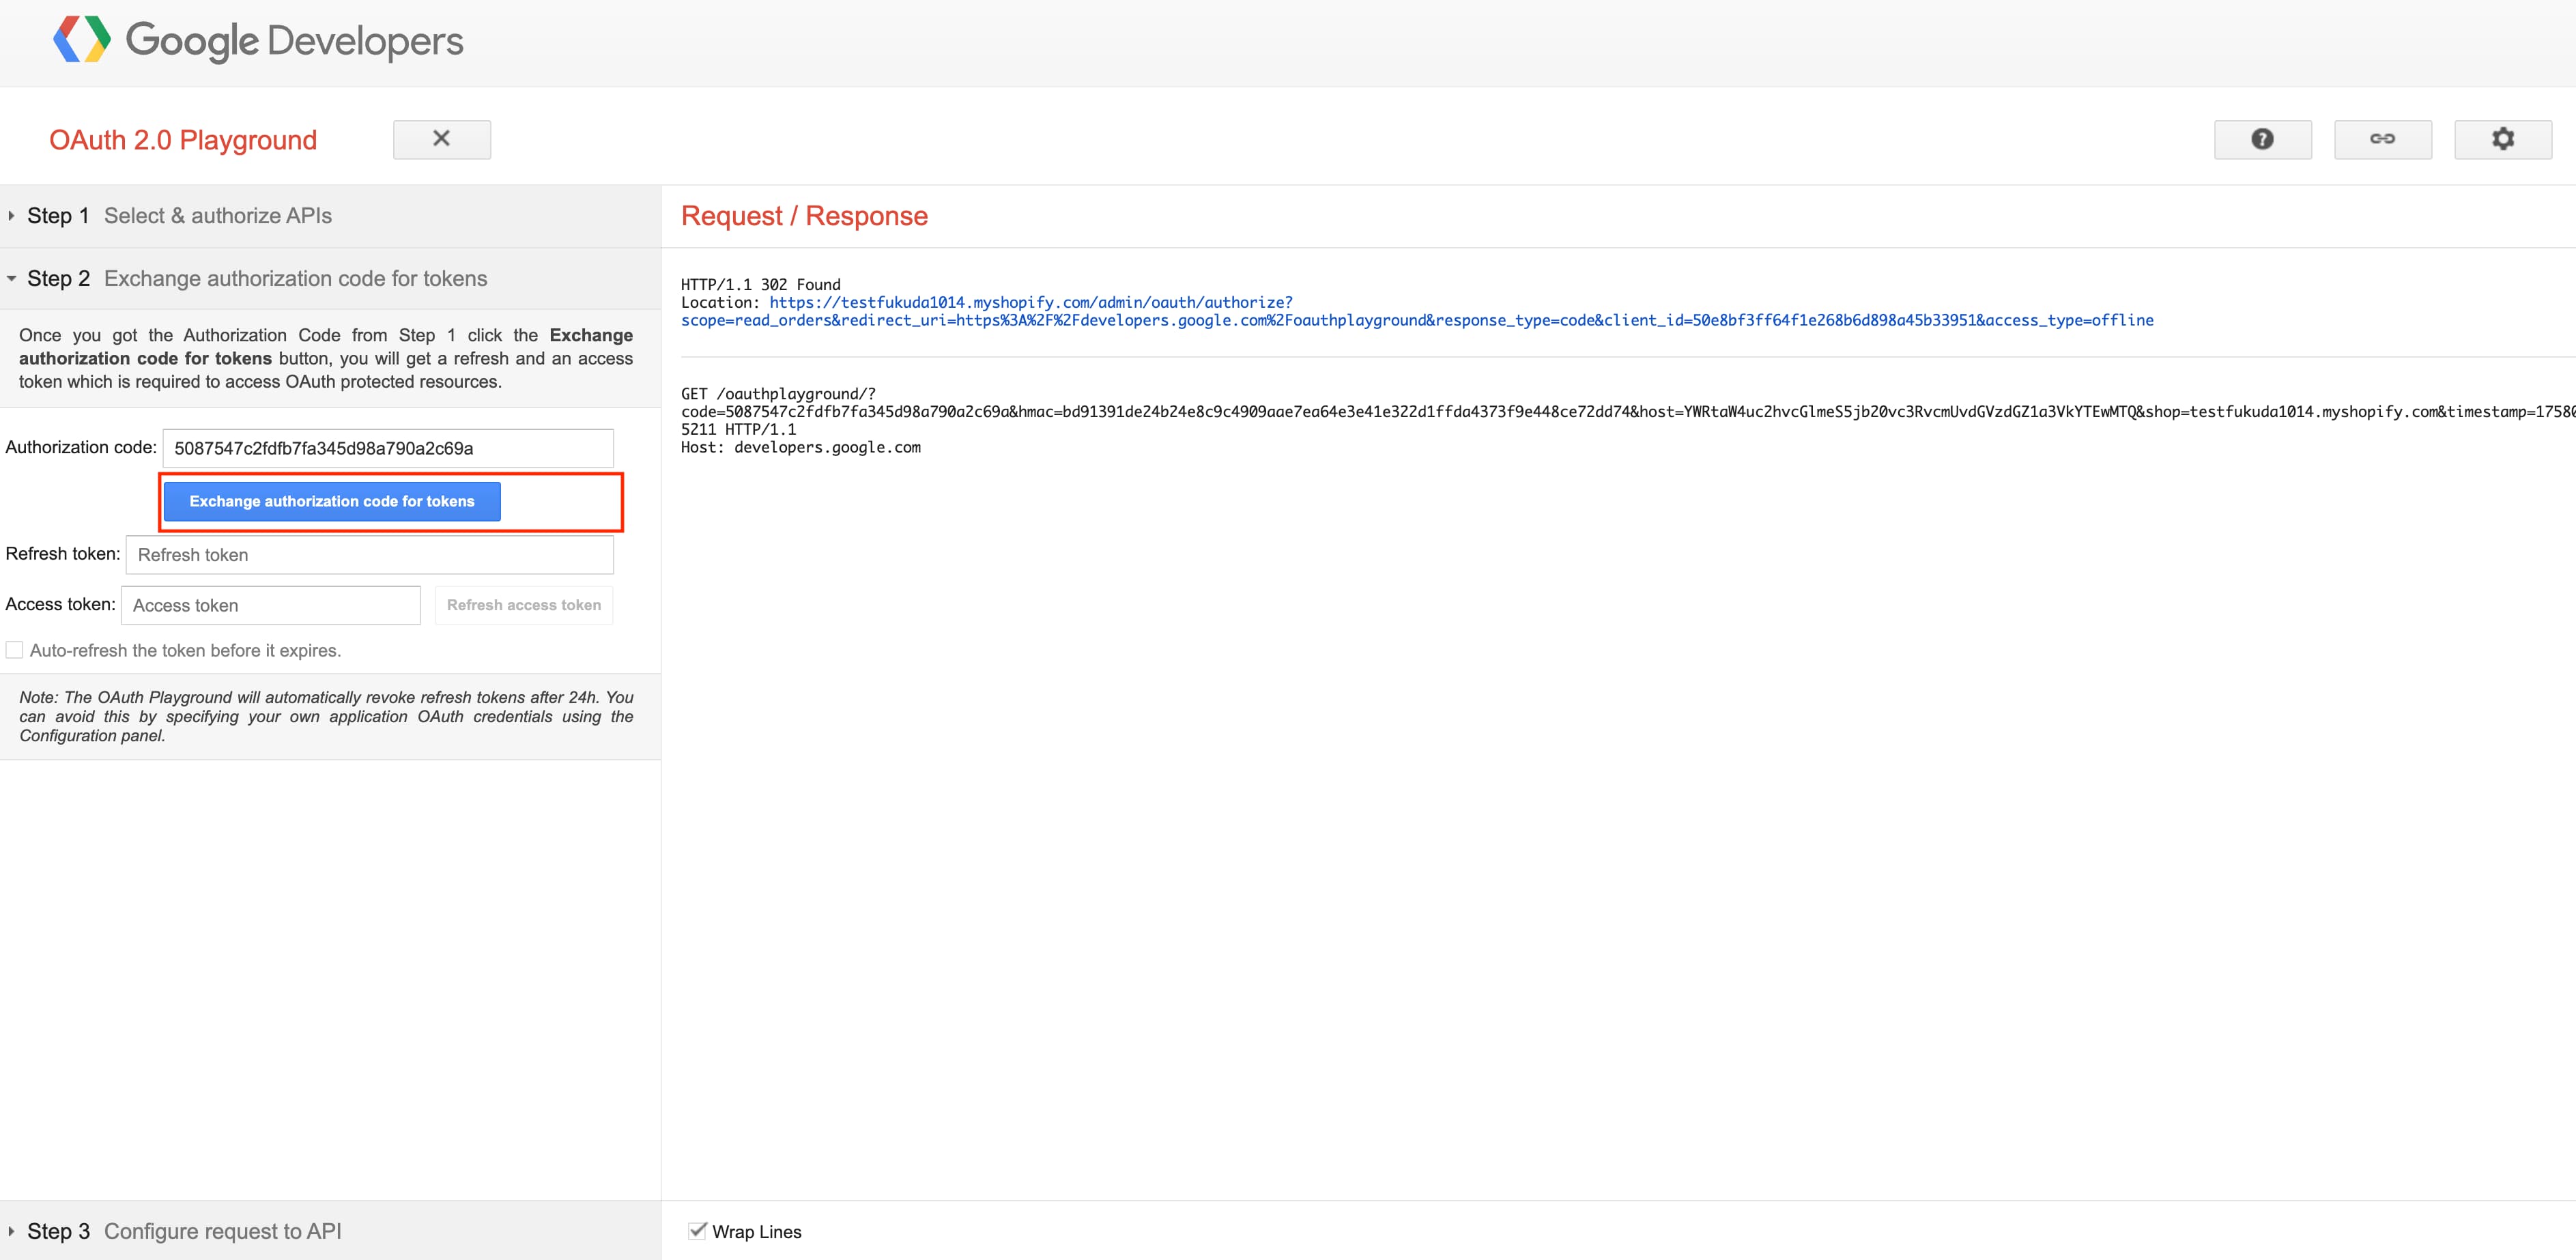Focus the Authorization code input field
This screenshot has height=1260, width=2576.
point(388,448)
